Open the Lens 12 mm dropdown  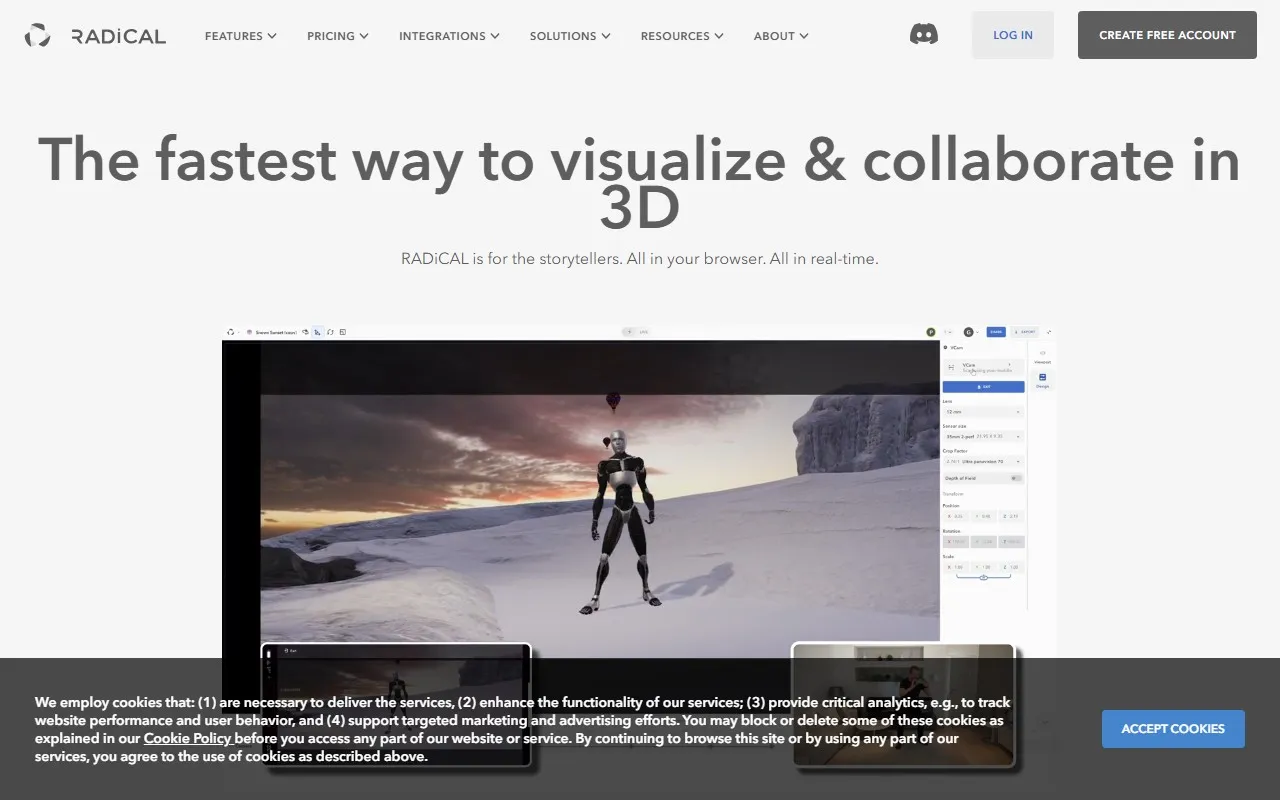coord(983,411)
